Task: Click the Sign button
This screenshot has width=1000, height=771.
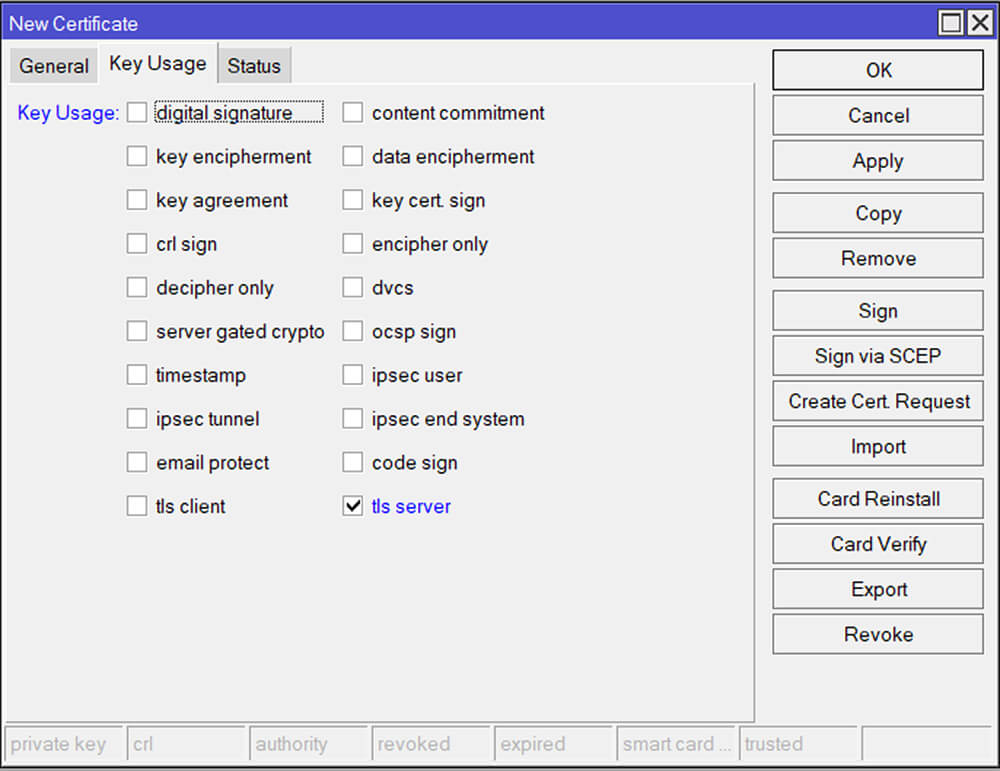Action: [878, 311]
